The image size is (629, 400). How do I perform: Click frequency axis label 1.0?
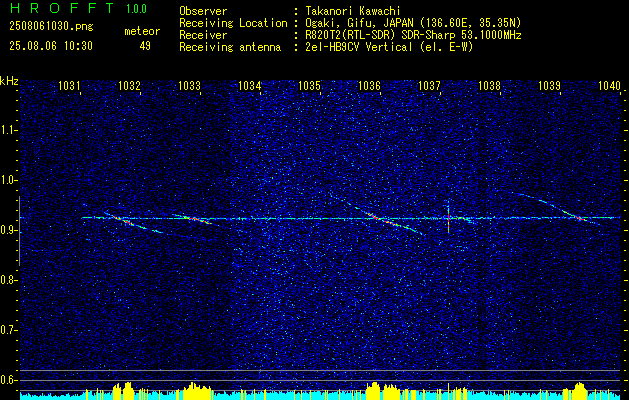(x=8, y=181)
